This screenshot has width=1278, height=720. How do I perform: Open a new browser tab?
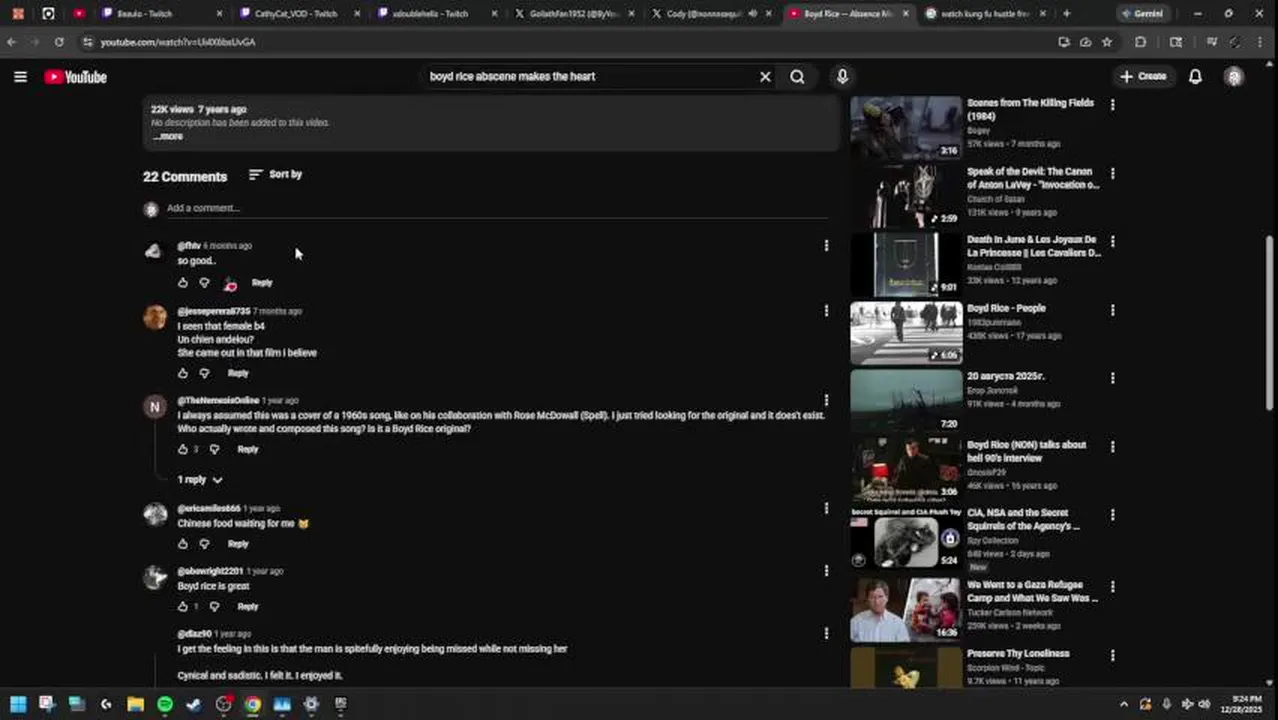pyautogui.click(x=1067, y=14)
